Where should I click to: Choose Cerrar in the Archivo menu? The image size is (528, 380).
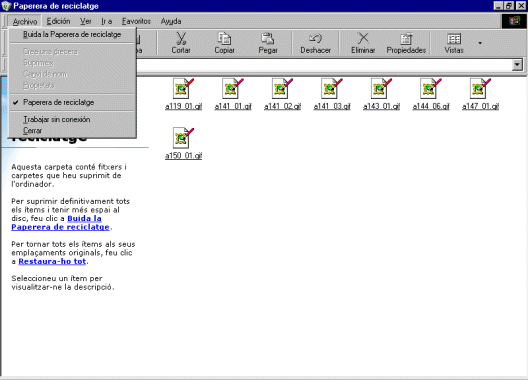click(x=72, y=131)
